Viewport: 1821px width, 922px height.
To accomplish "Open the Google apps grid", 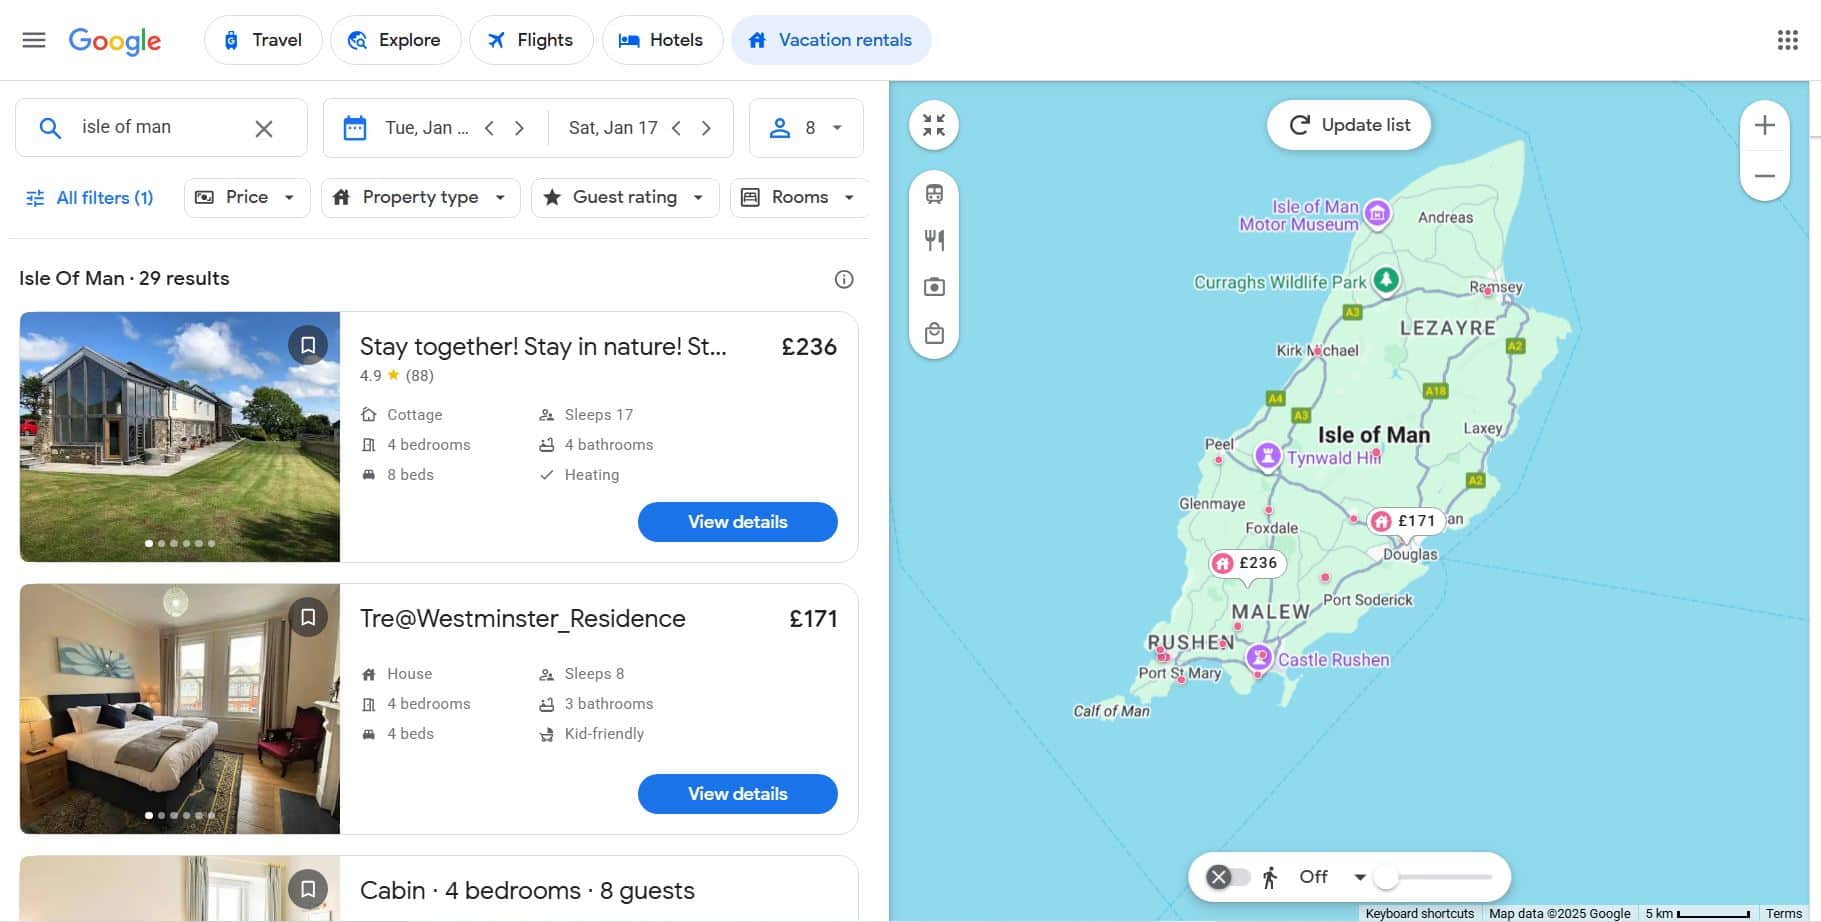I will [1788, 40].
